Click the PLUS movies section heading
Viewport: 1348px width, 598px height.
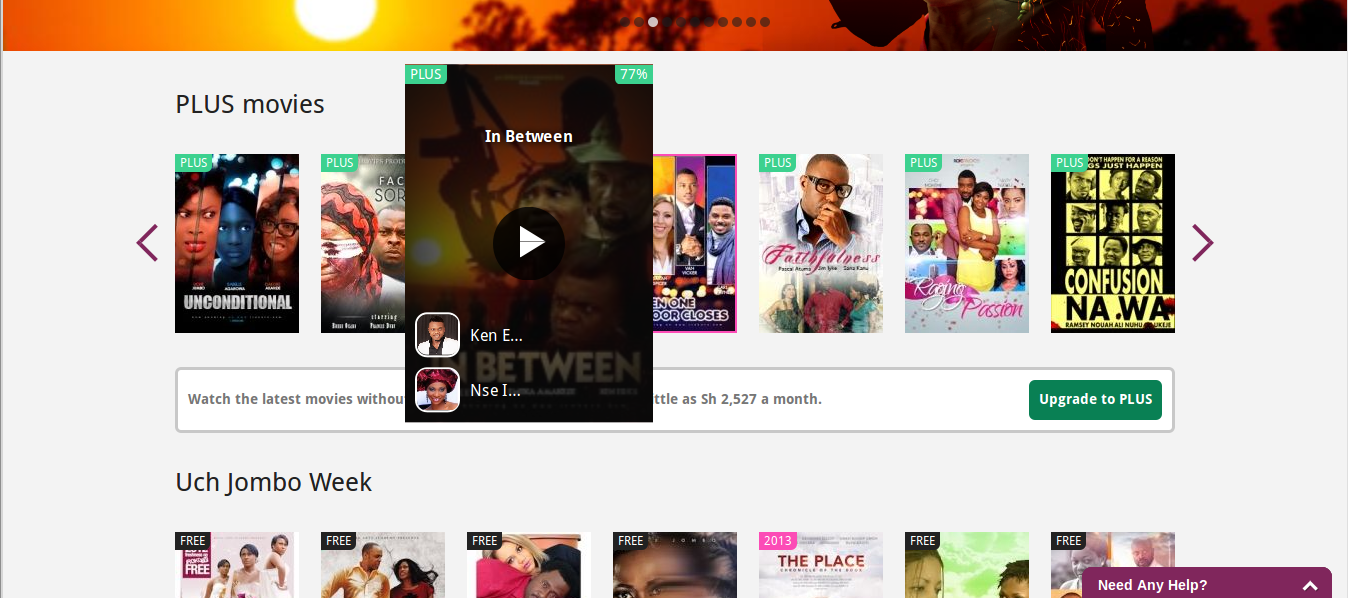pos(250,104)
